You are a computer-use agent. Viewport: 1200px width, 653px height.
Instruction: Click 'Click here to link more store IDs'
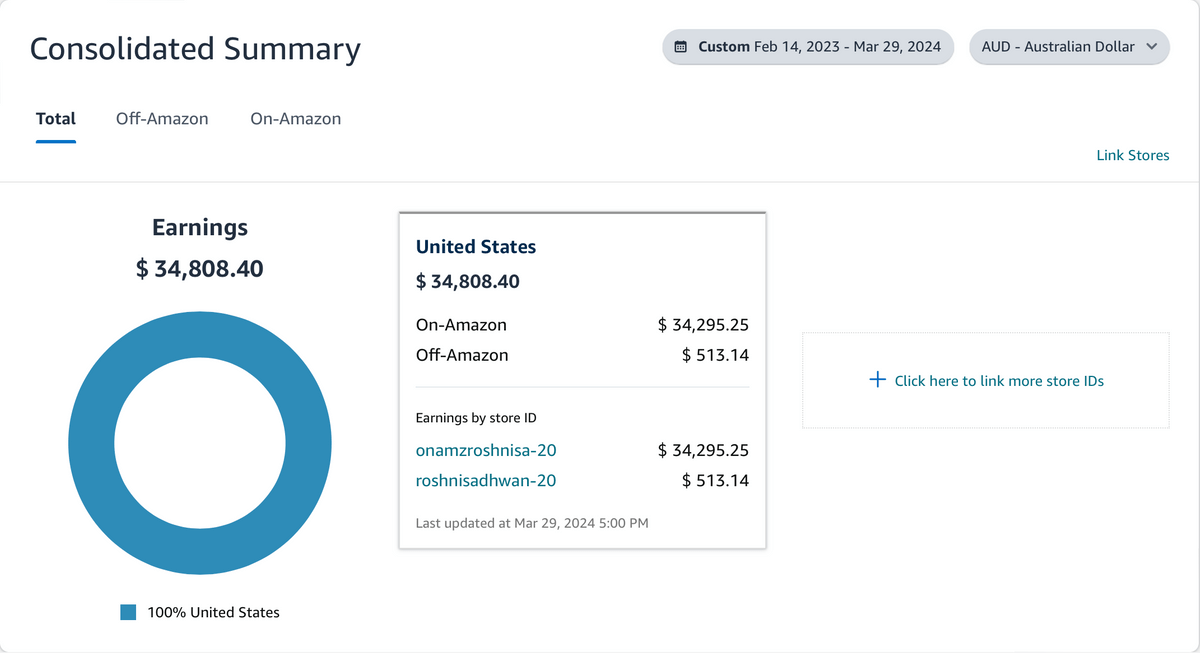point(998,381)
